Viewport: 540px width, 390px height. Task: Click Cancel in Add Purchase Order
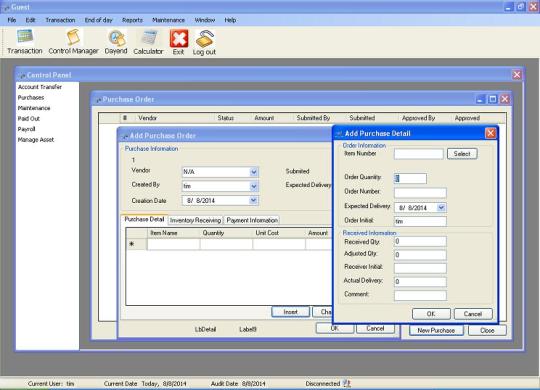[375, 328]
